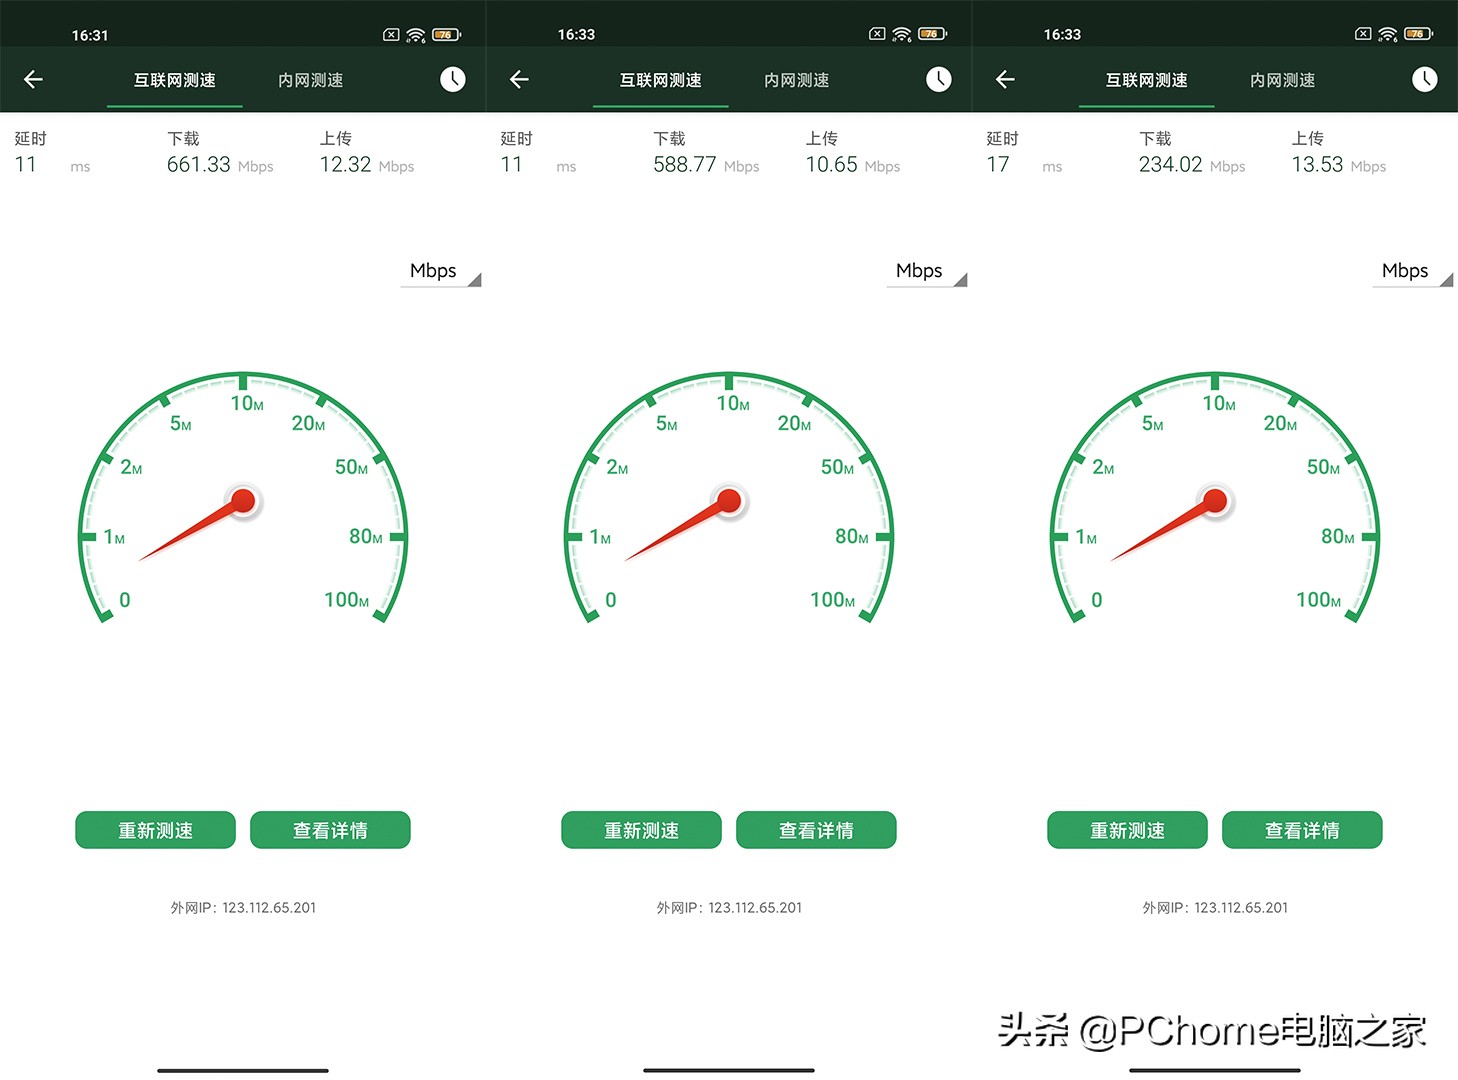Open history clock icon on 661.33 Mbps screen
Viewport: 1458px width, 1080px height.
point(453,80)
